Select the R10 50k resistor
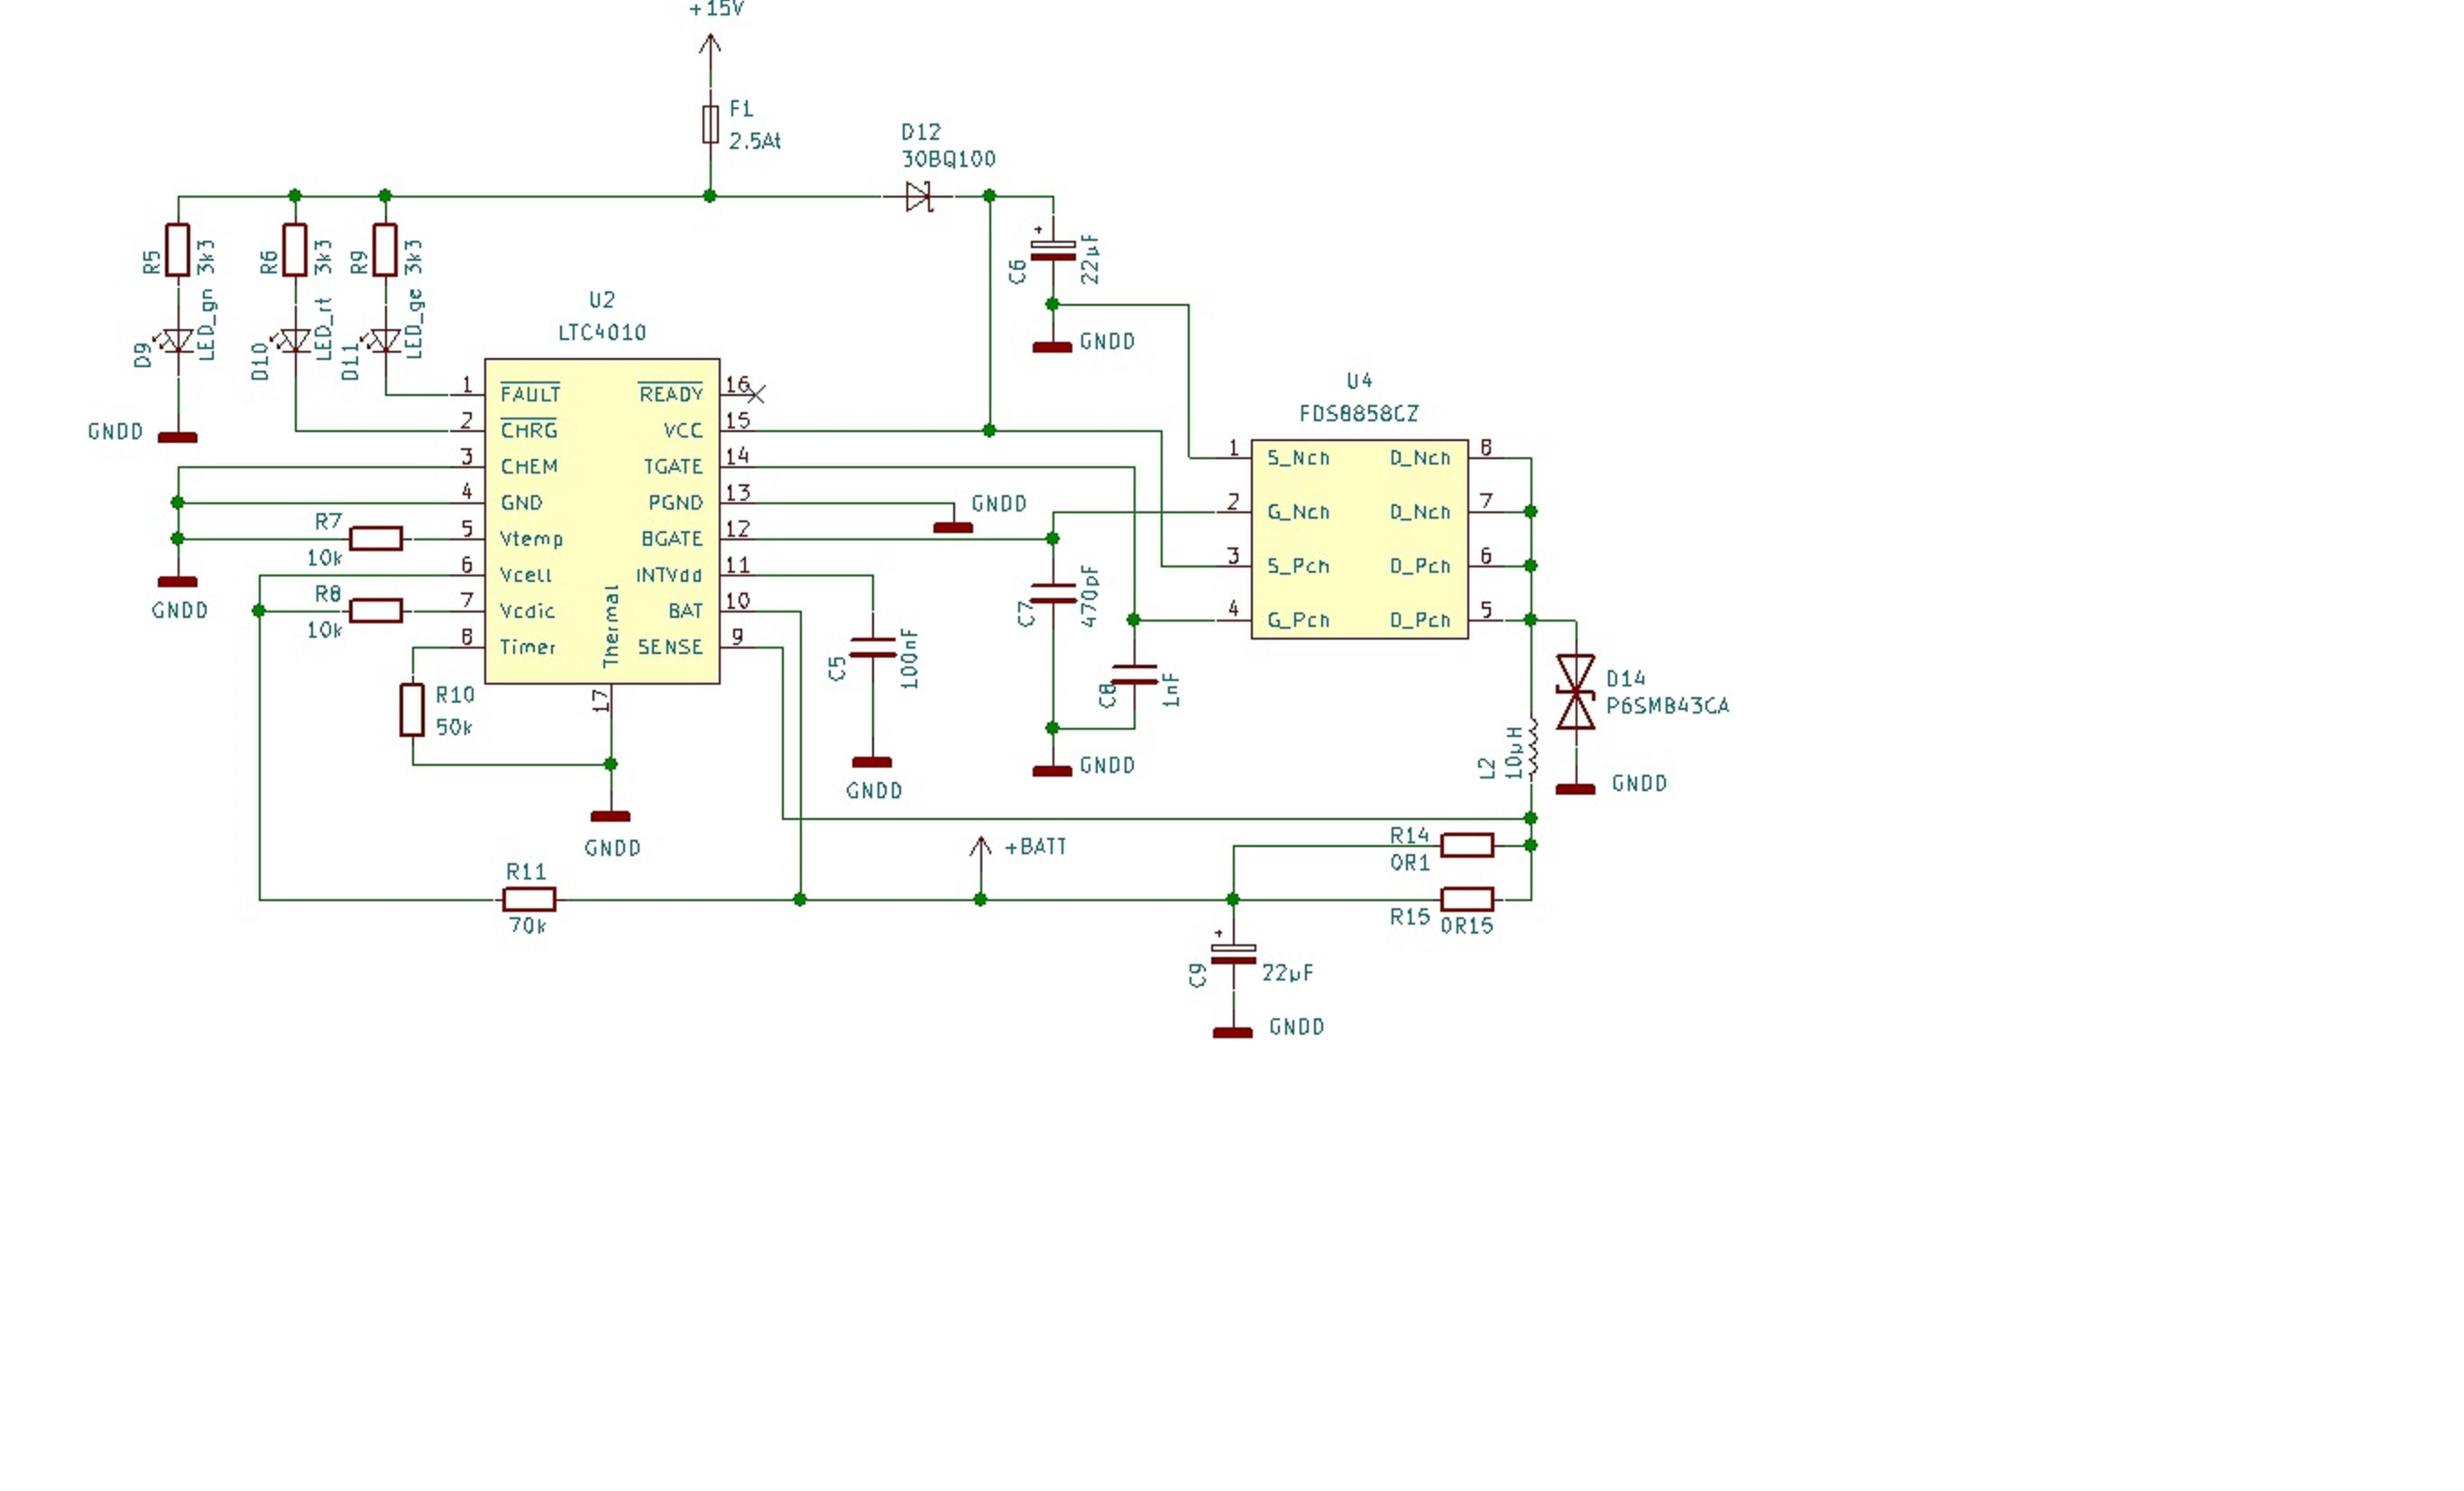This screenshot has height=1491, width=2464. point(412,710)
